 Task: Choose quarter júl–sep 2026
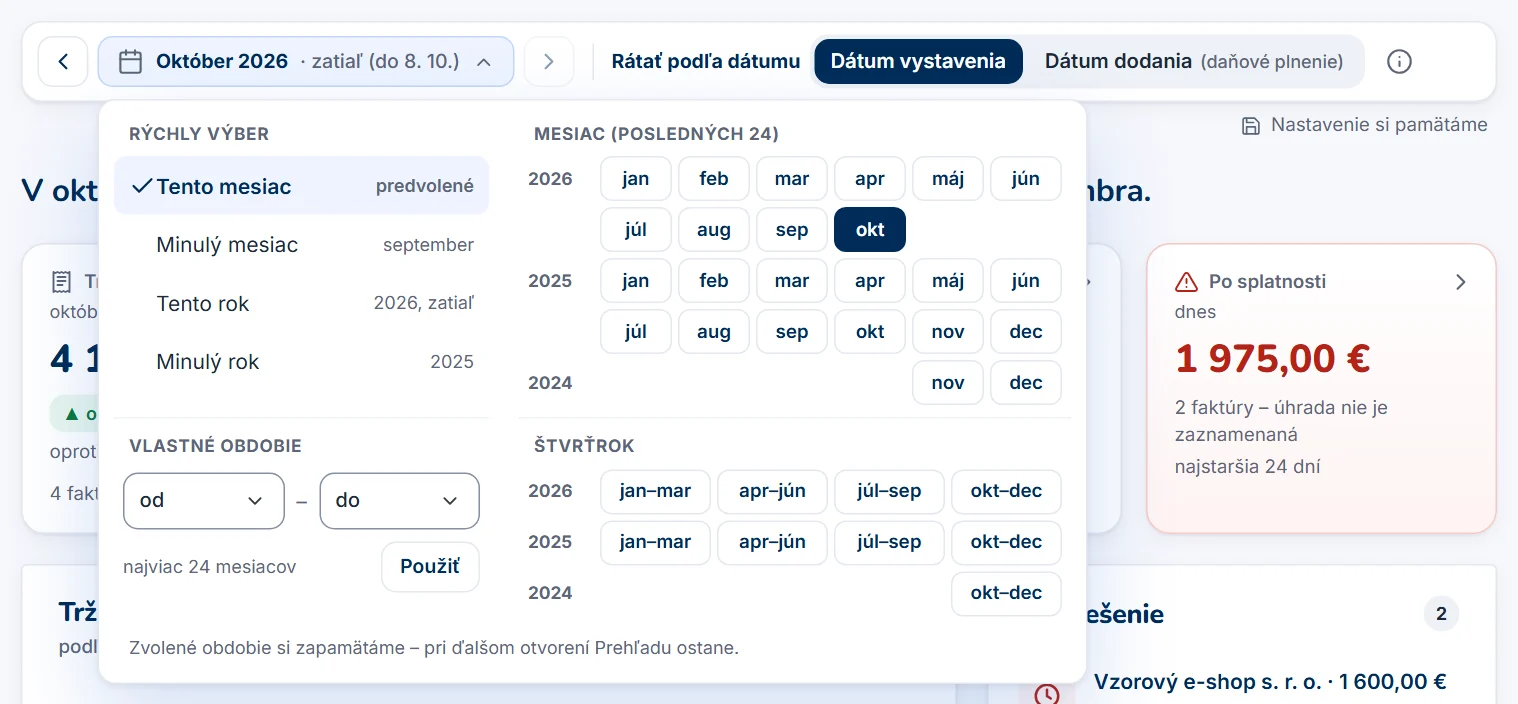pyautogui.click(x=889, y=491)
